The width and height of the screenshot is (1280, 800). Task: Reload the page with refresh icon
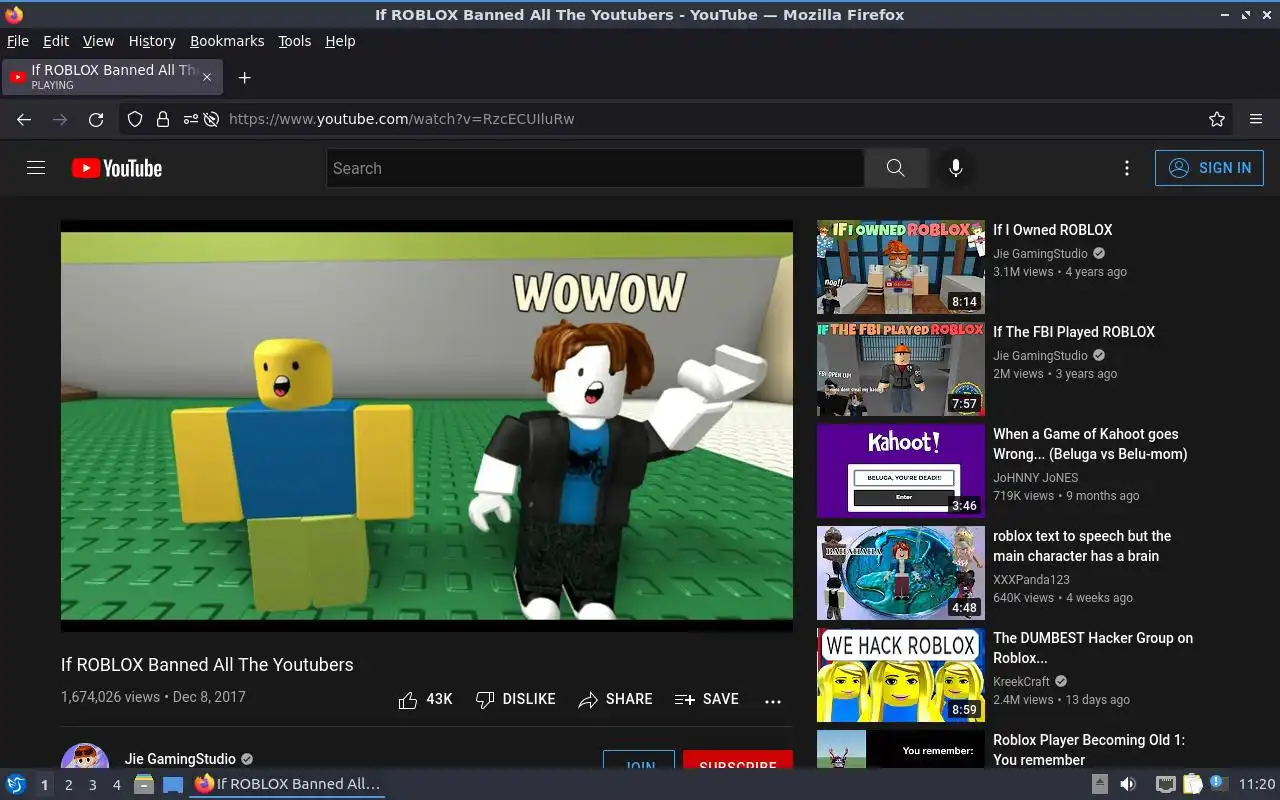point(96,119)
